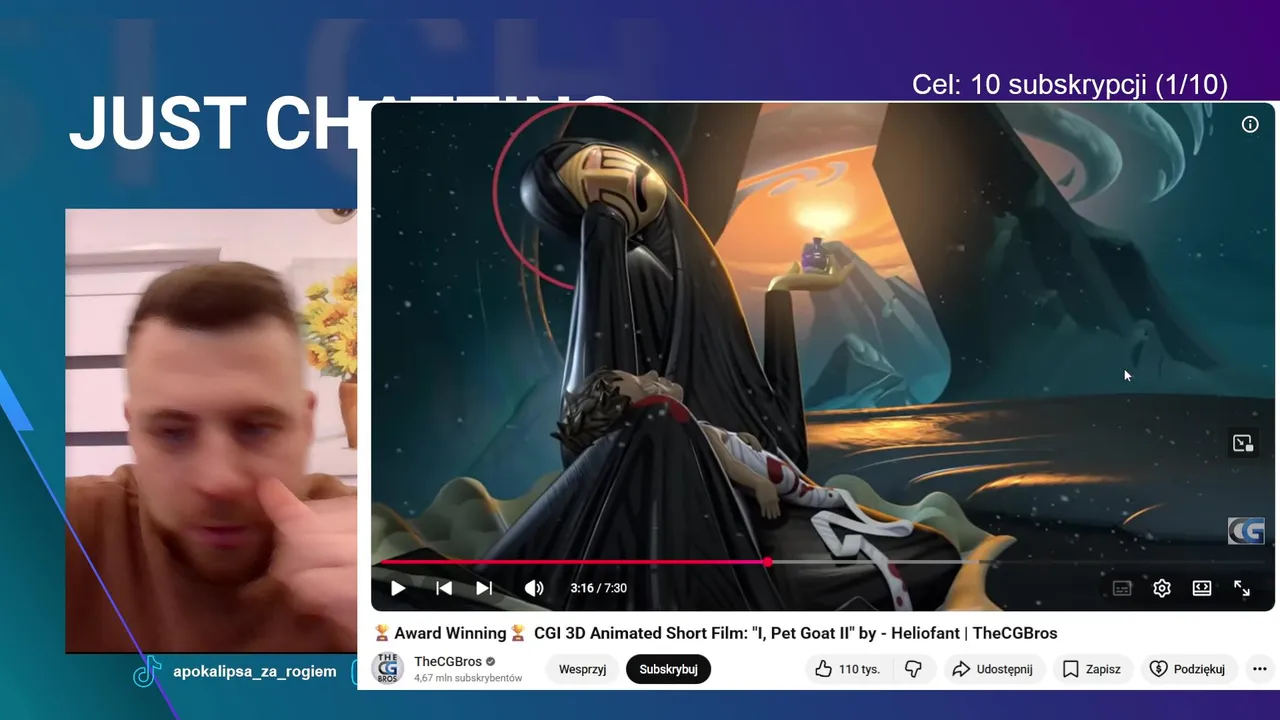This screenshot has height=720, width=1280.
Task: Click the 3:16 / 7:30 time display
Action: click(598, 588)
